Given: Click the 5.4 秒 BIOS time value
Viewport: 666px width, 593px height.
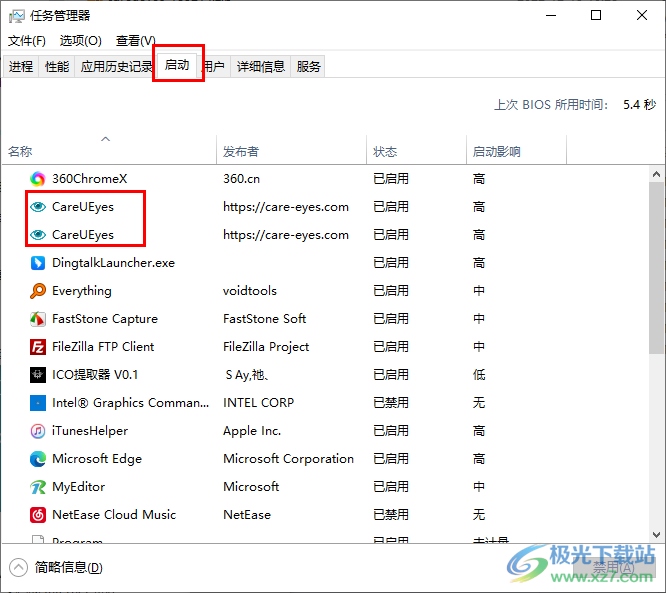Looking at the screenshot, I should 639,104.
